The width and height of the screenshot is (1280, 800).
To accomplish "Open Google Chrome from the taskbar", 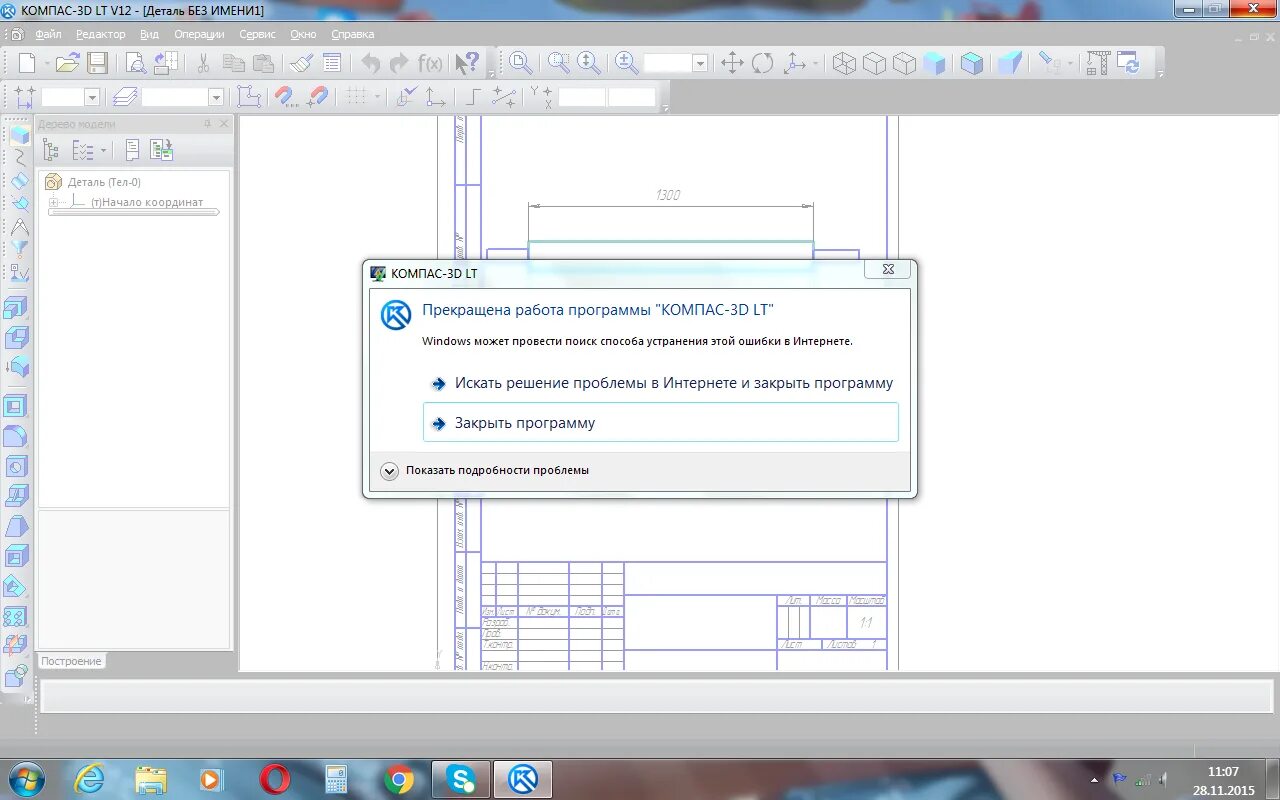I will coord(399,779).
